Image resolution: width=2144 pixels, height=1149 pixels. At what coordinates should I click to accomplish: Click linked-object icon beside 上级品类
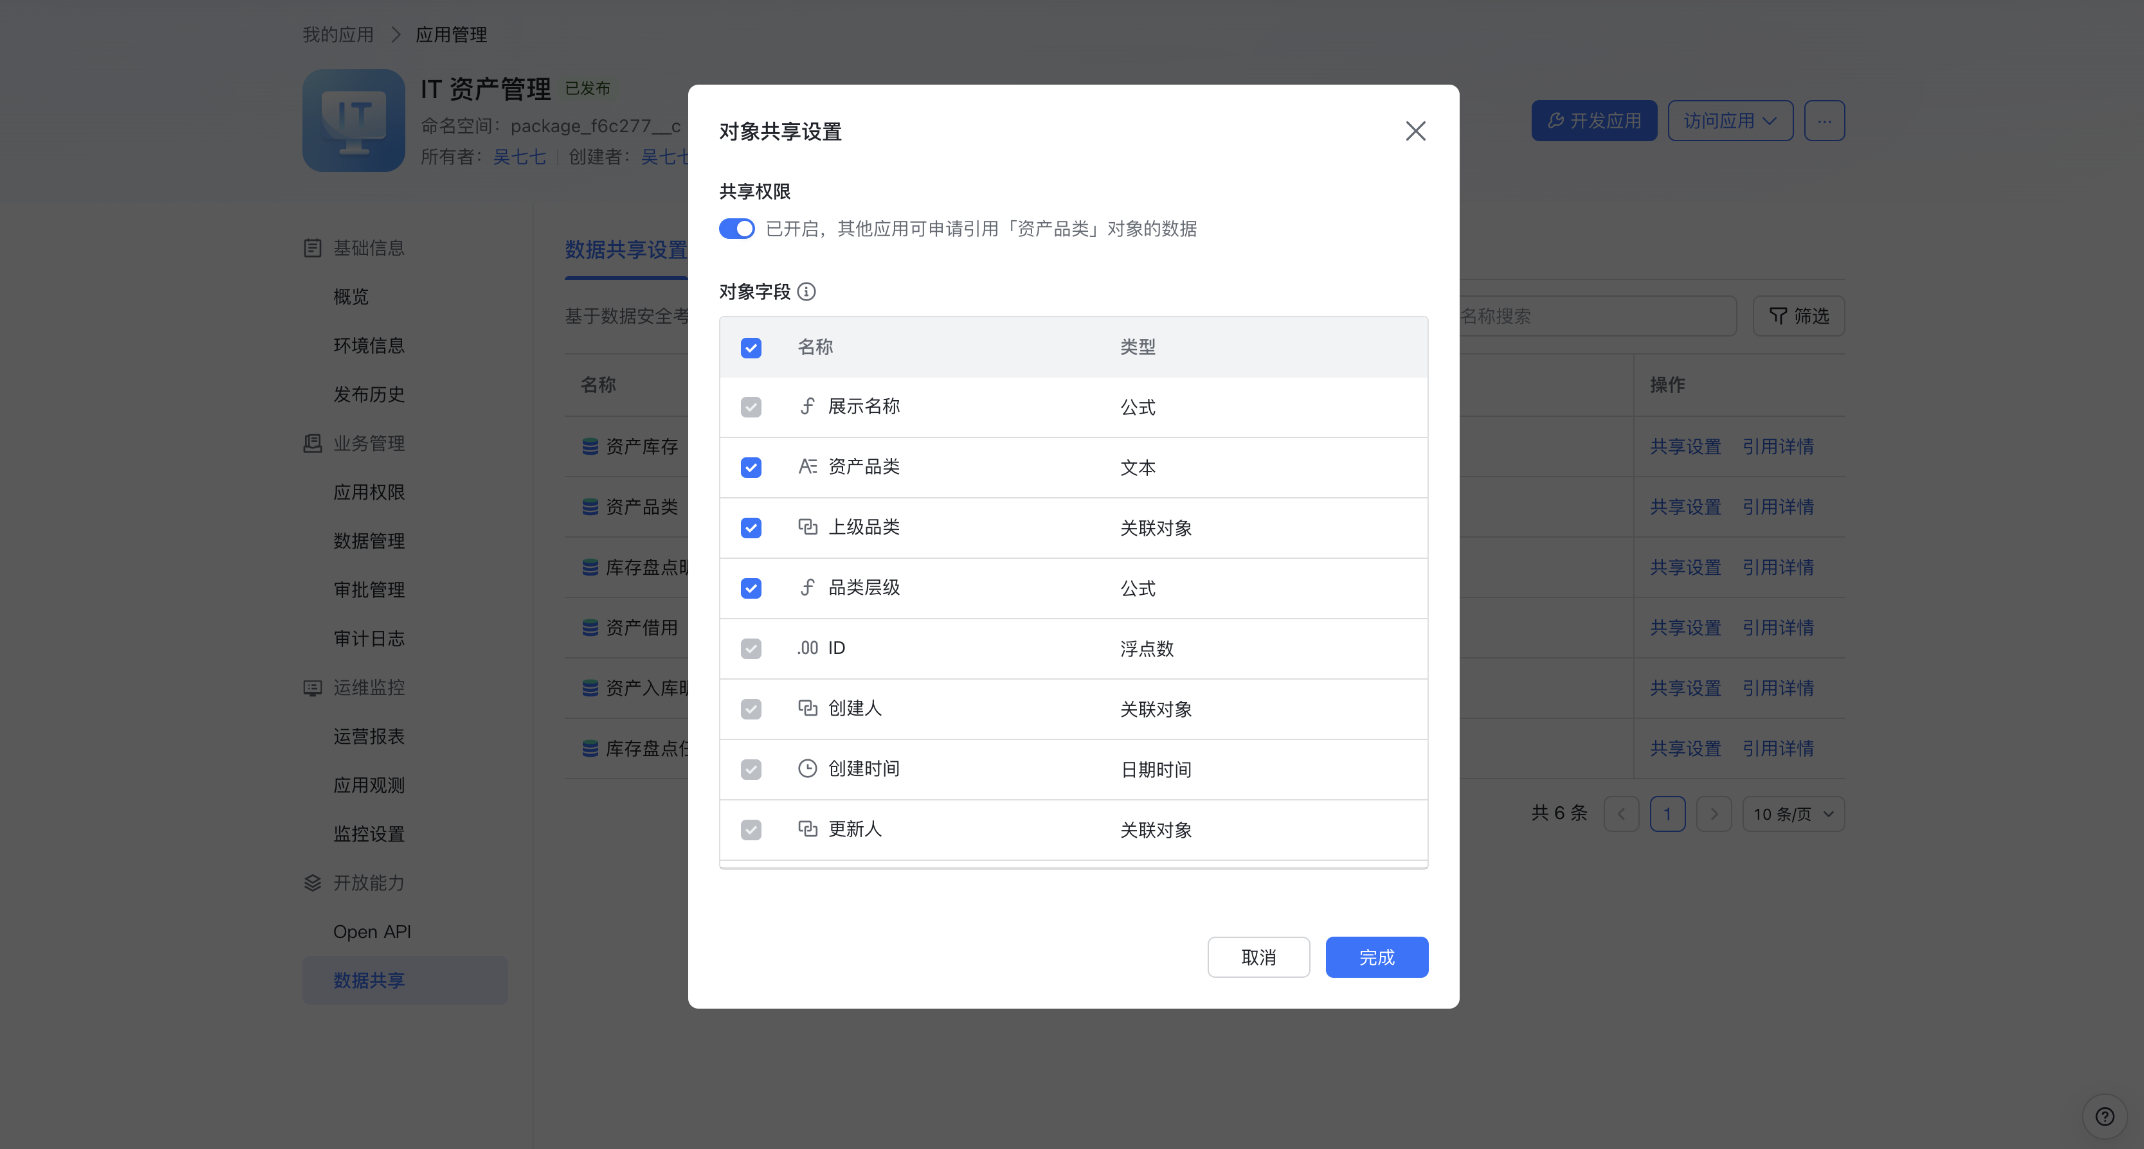[808, 527]
